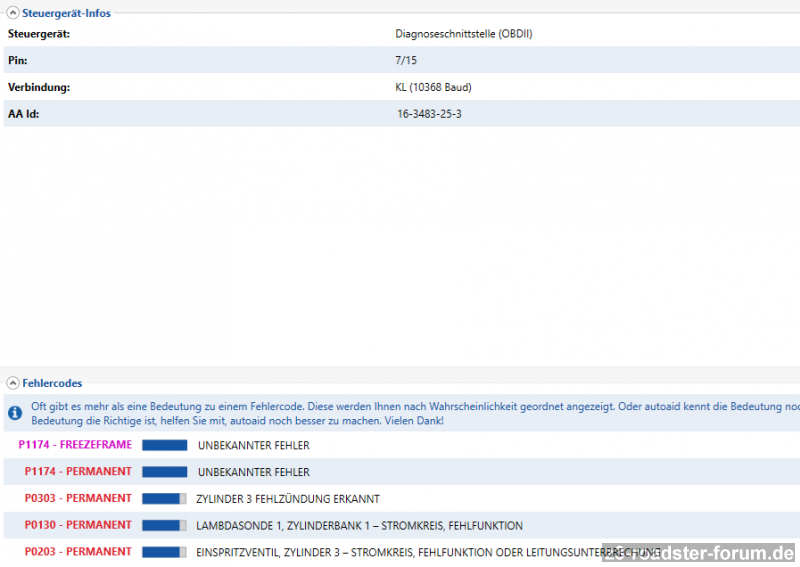Select the AA Id value 16-3483-25-3
Screen dimensions: 800x567
click(429, 114)
